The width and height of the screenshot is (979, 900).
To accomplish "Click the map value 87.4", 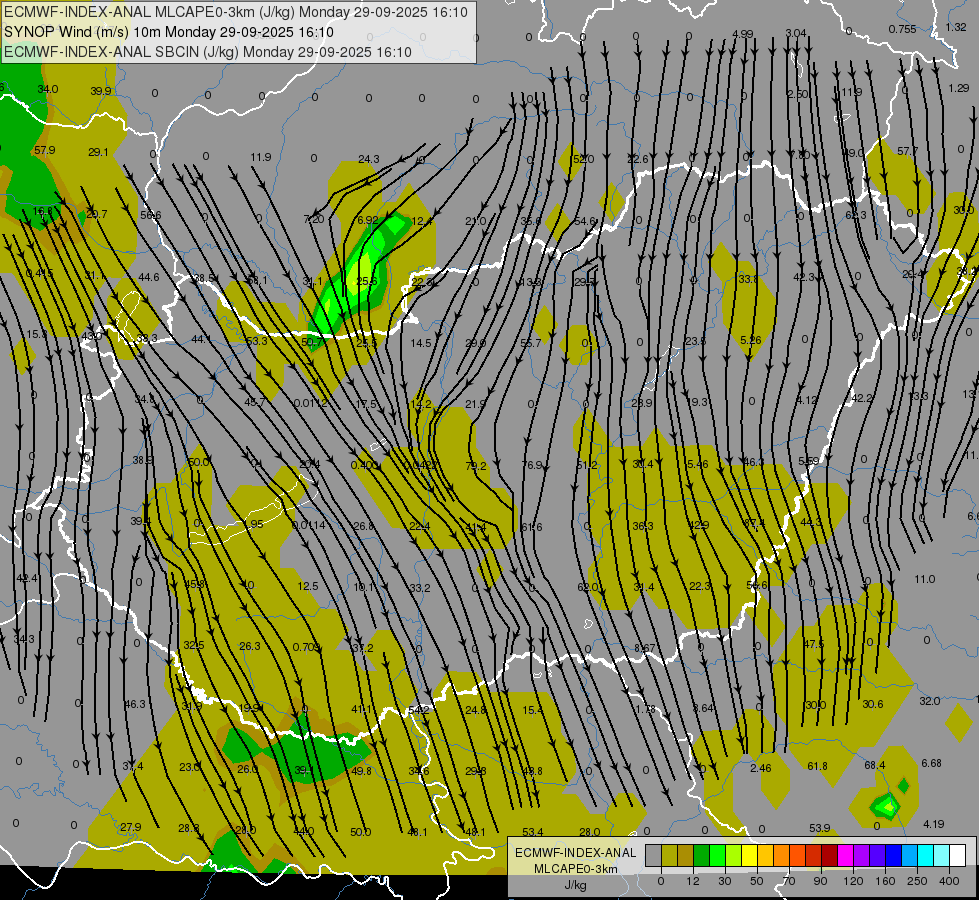I will click(754, 523).
